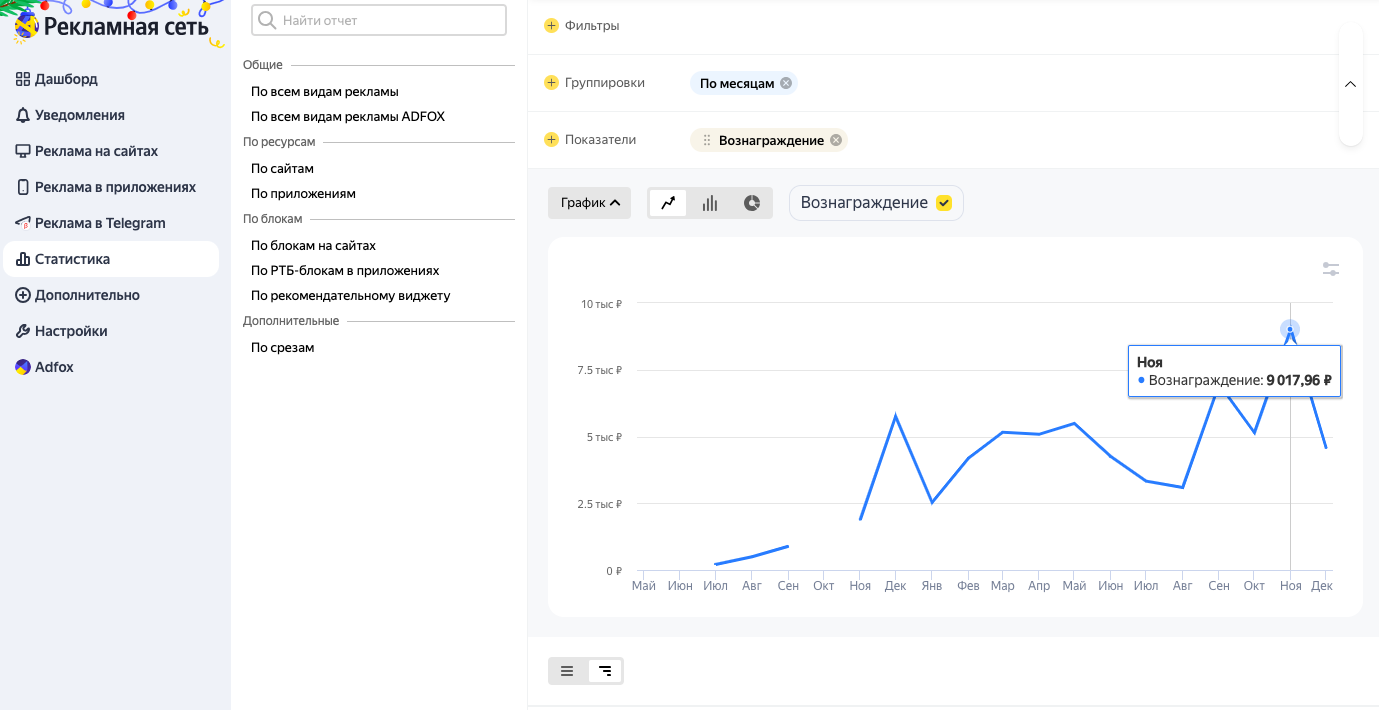Screen dimensions: 1379x710
Task: Add a metric via Показатели plus
Action: (x=551, y=140)
